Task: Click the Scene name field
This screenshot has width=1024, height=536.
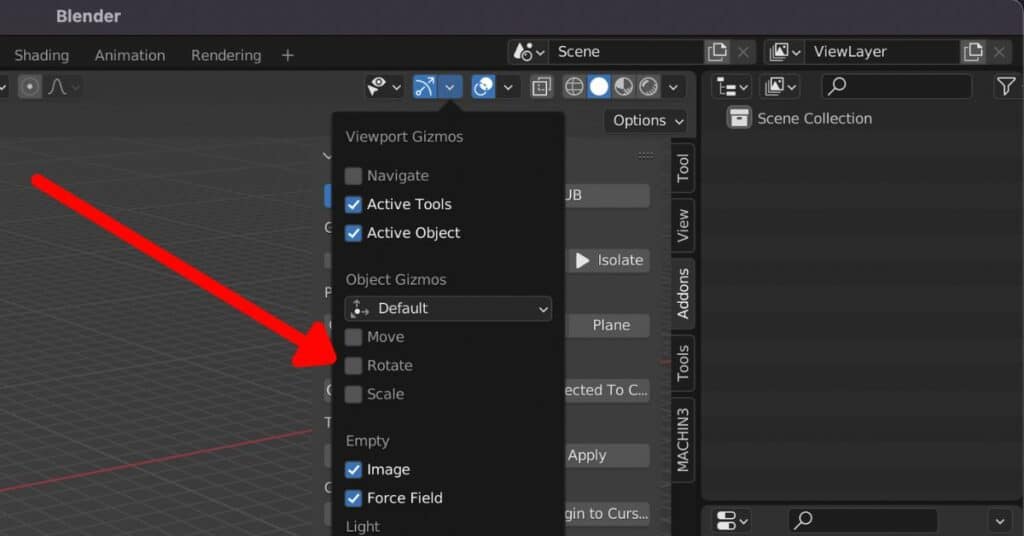Action: click(x=626, y=52)
